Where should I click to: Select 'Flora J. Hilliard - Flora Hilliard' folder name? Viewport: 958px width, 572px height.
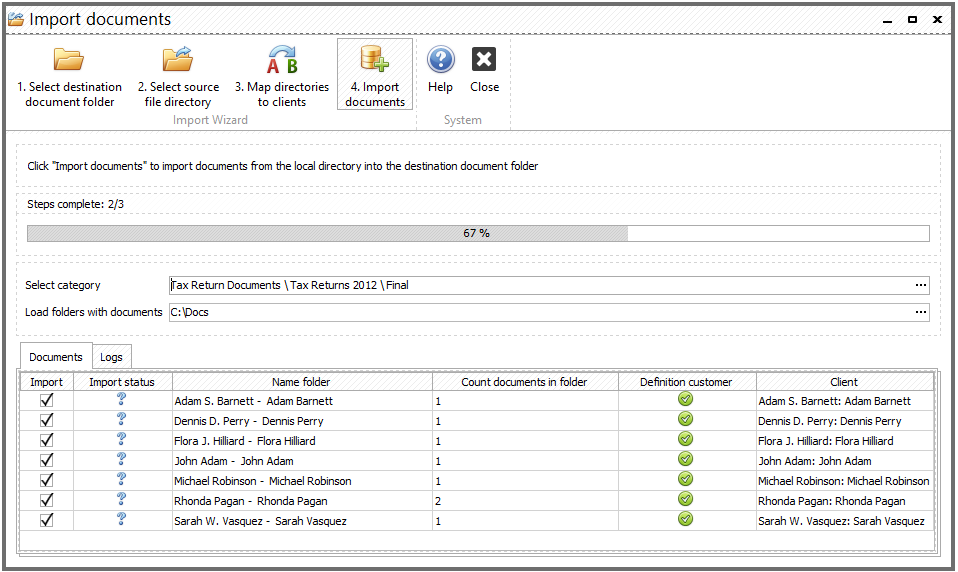point(245,441)
